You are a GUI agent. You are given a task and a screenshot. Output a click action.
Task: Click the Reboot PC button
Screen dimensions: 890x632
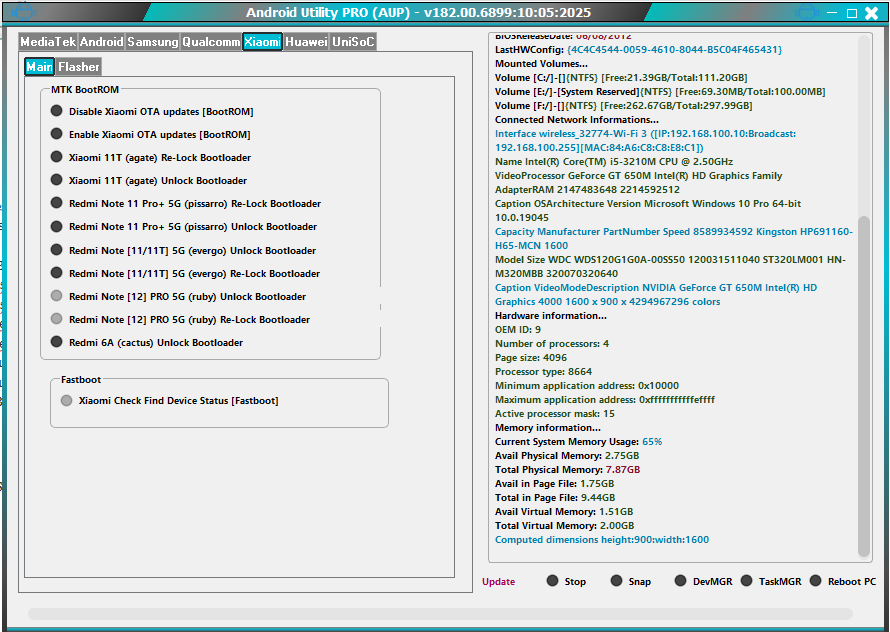(843, 581)
